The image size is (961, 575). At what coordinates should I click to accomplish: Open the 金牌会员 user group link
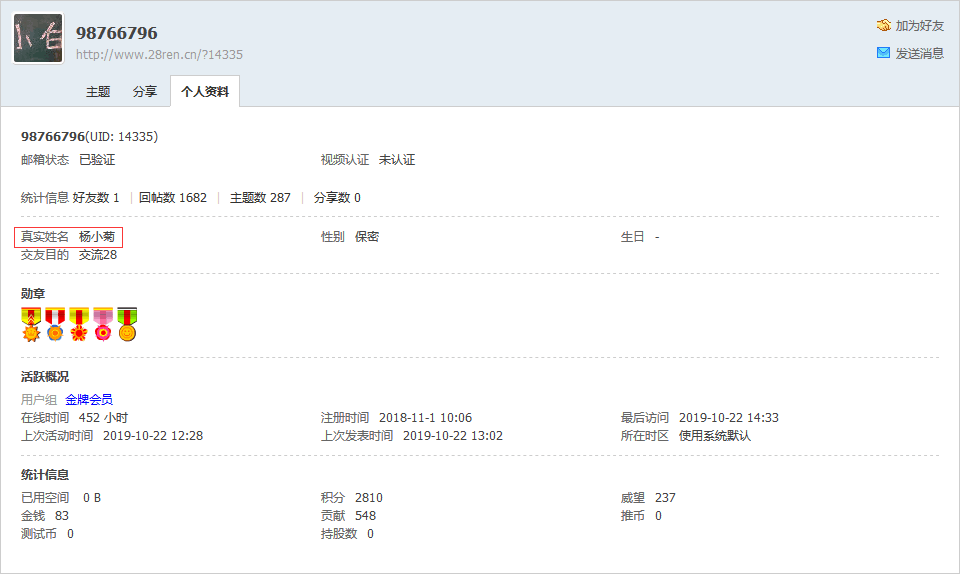coord(89,400)
